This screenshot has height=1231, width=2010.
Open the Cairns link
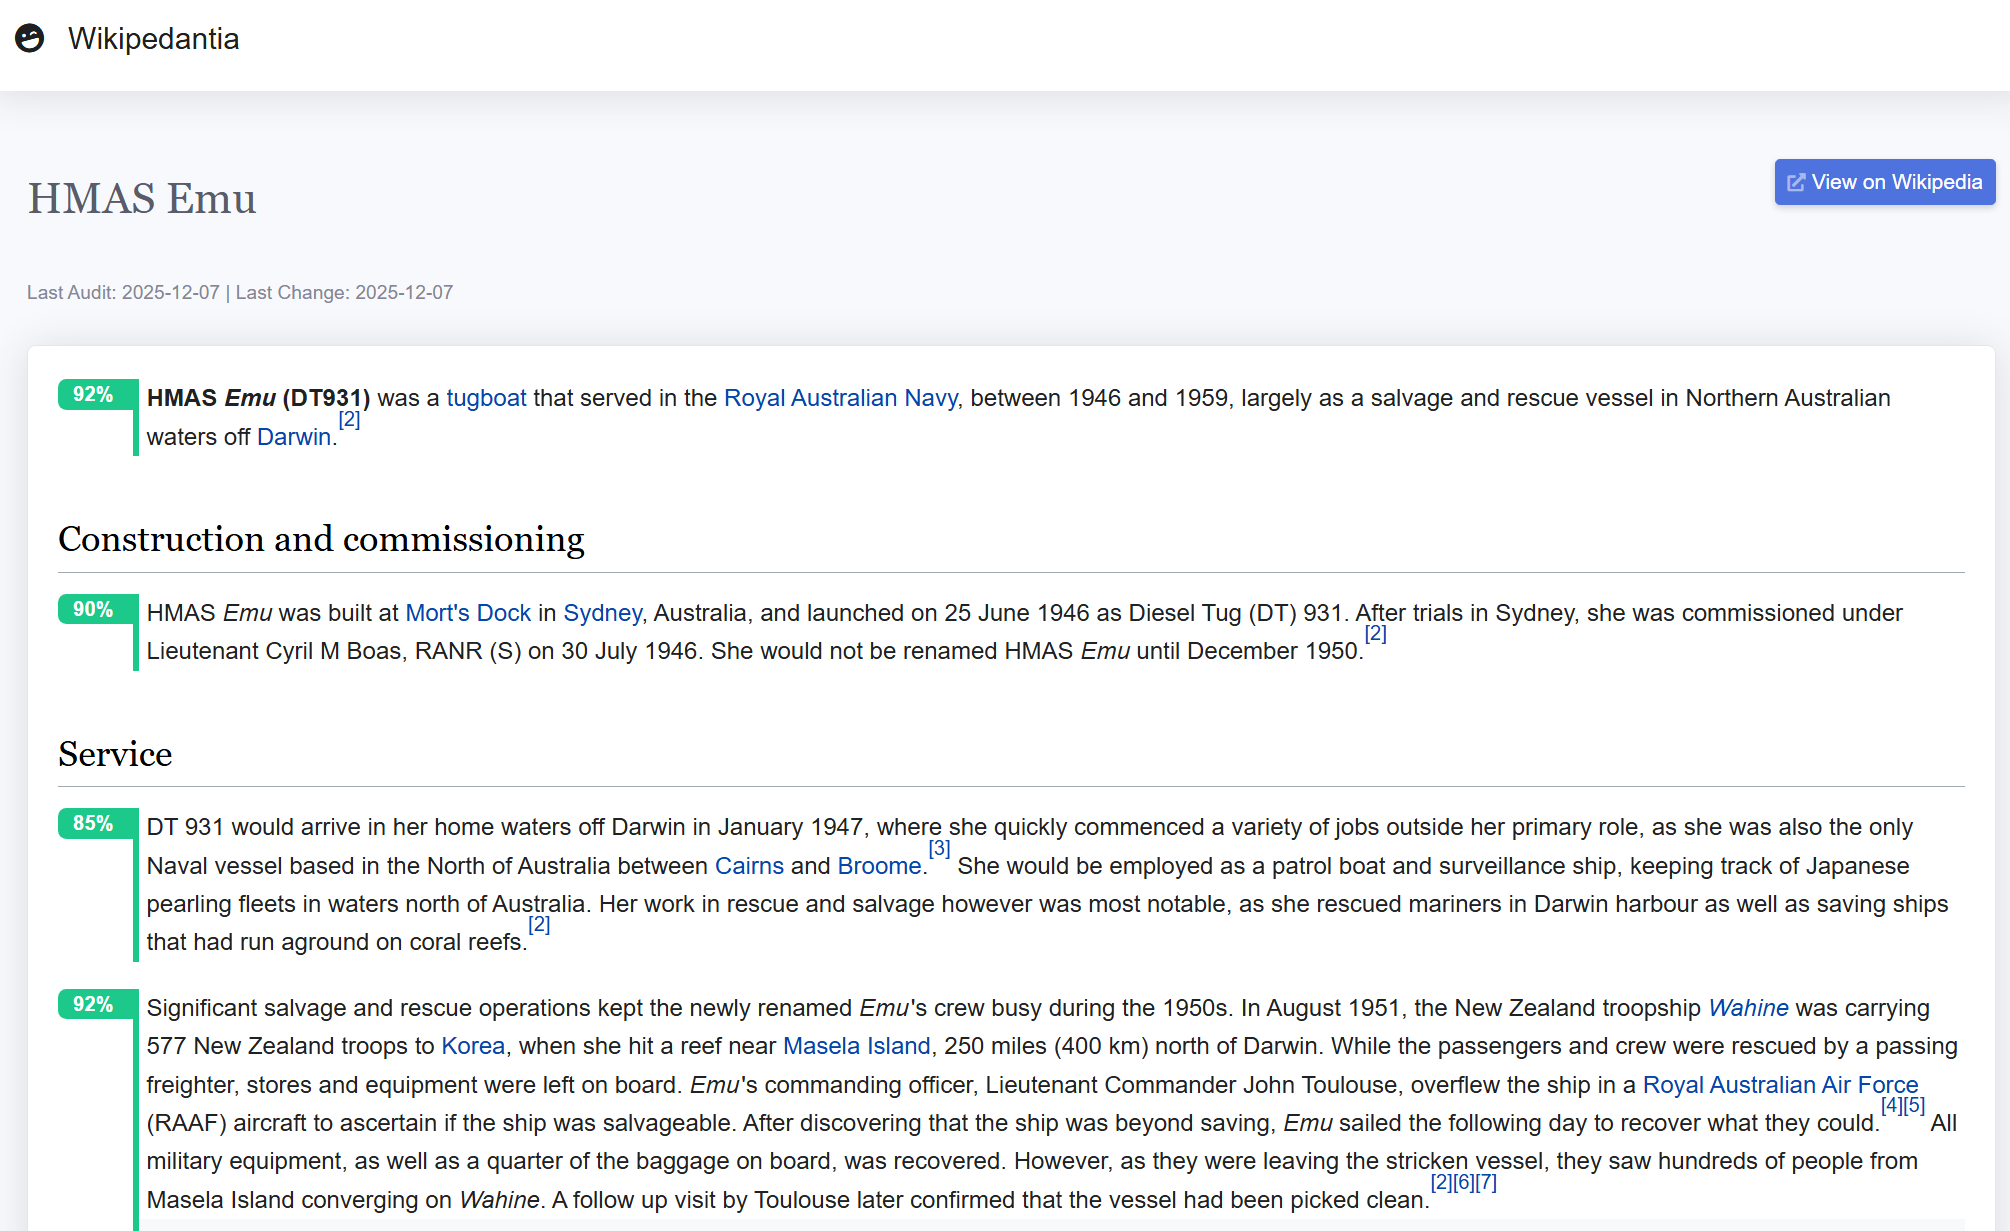[x=749, y=866]
